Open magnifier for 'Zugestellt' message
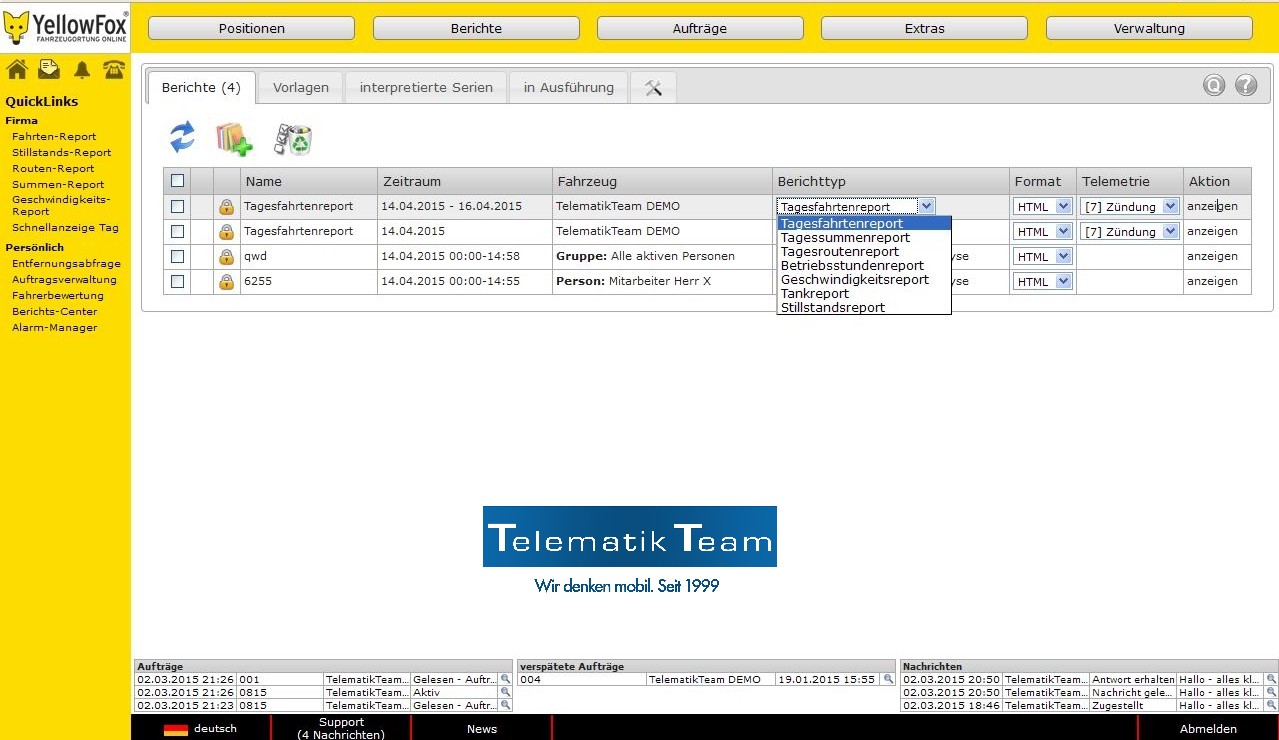 point(1271,705)
